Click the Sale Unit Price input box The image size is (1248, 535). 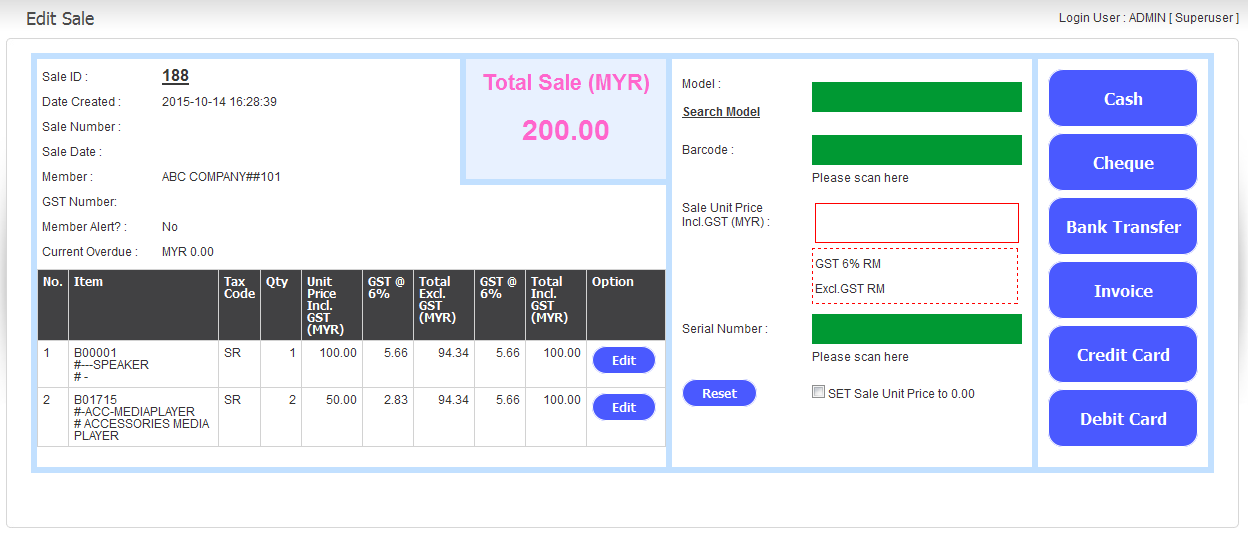(x=916, y=223)
